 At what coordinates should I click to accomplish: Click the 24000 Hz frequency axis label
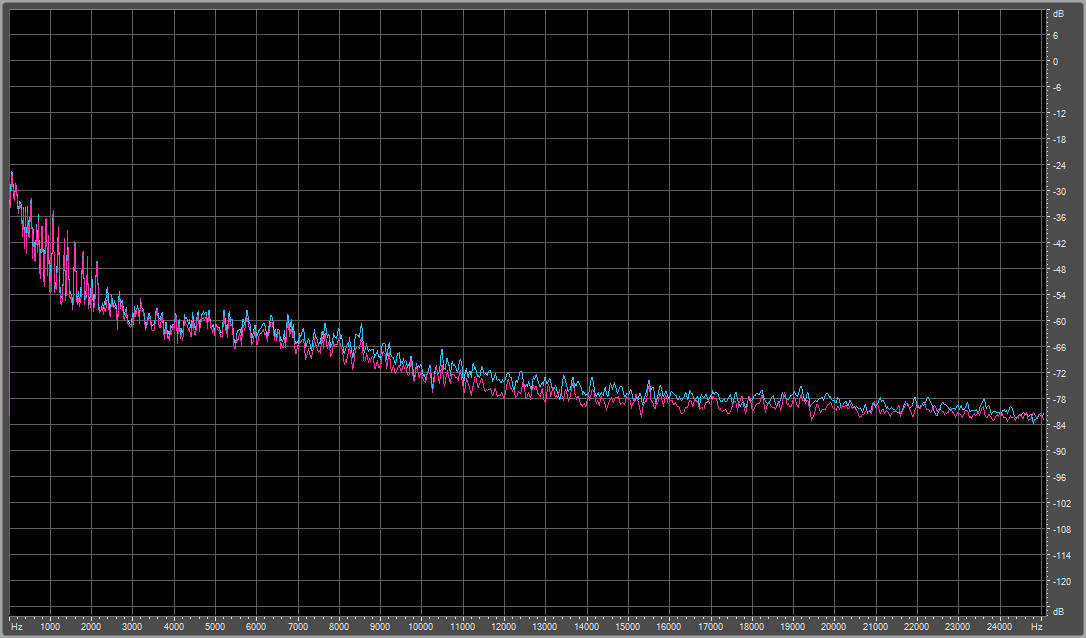pyautogui.click(x=999, y=626)
